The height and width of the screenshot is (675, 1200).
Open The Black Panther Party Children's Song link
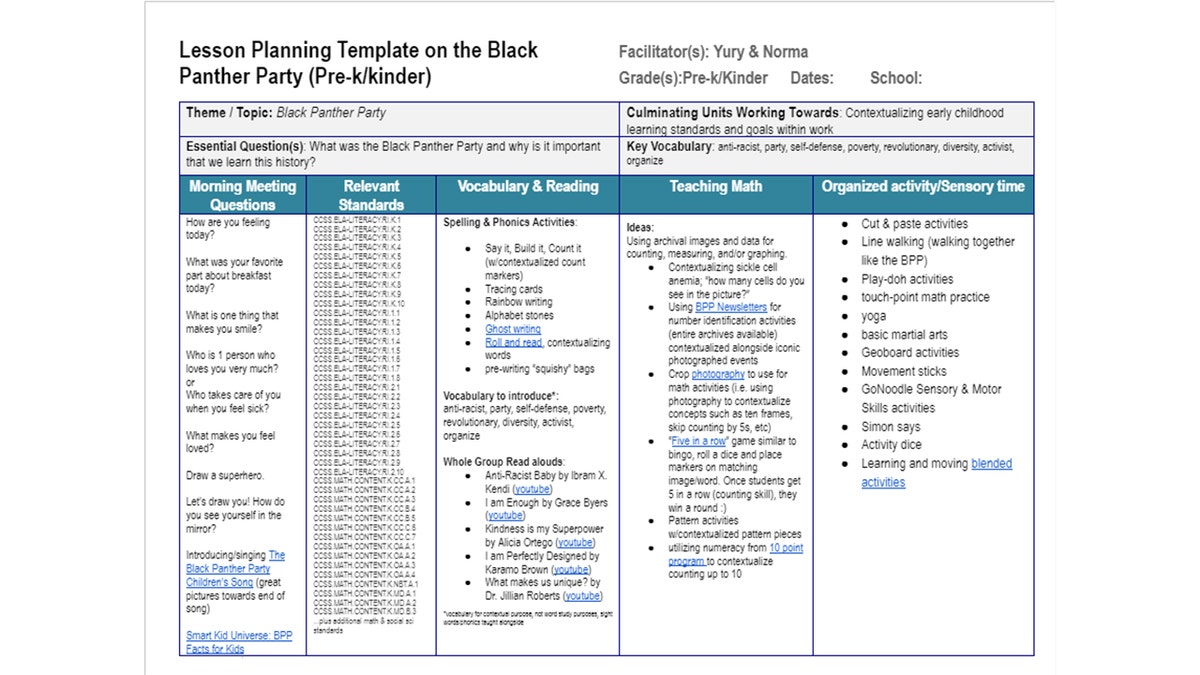point(235,568)
